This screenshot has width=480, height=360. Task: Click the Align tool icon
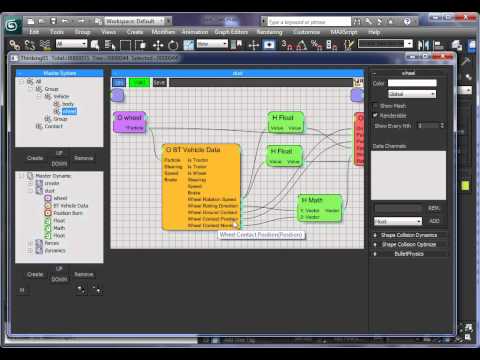pyautogui.click(x=439, y=44)
